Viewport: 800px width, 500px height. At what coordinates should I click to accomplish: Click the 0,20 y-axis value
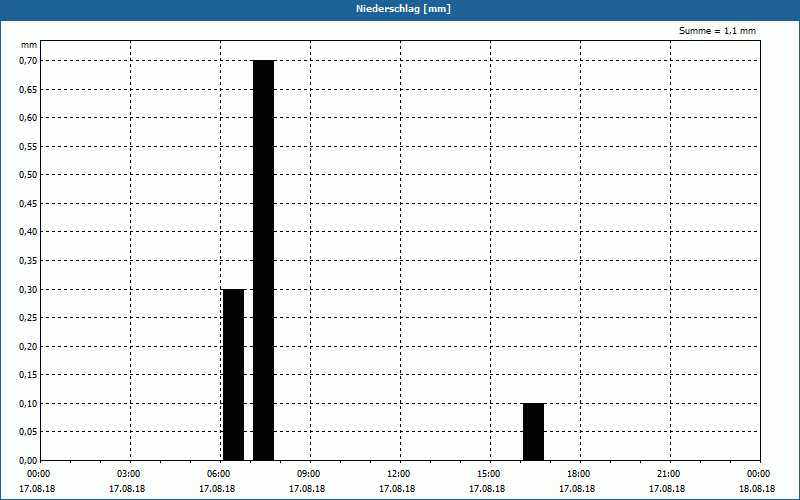(x=28, y=346)
